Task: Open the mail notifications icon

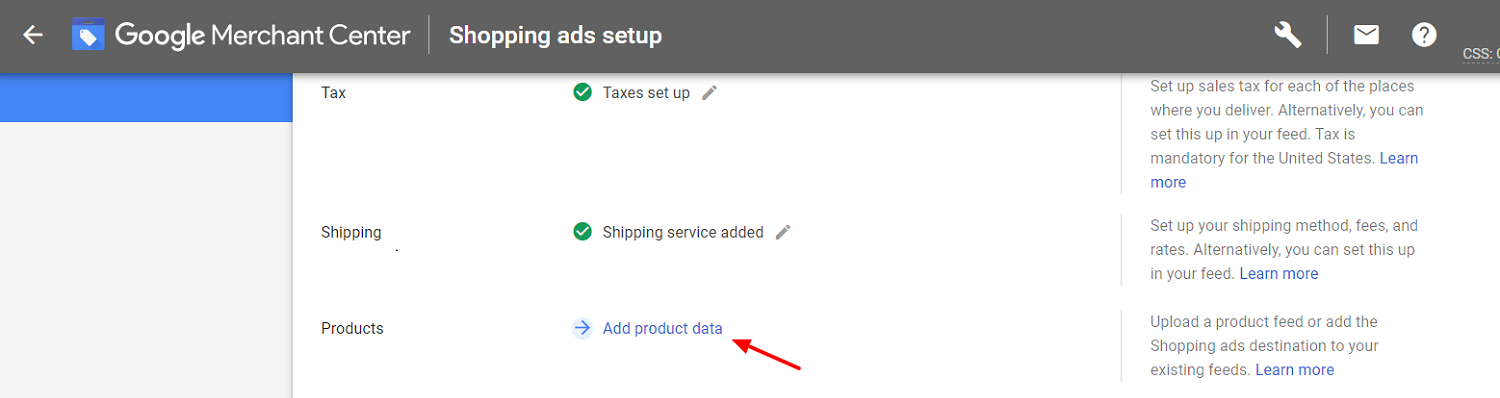Action: 1366,35
